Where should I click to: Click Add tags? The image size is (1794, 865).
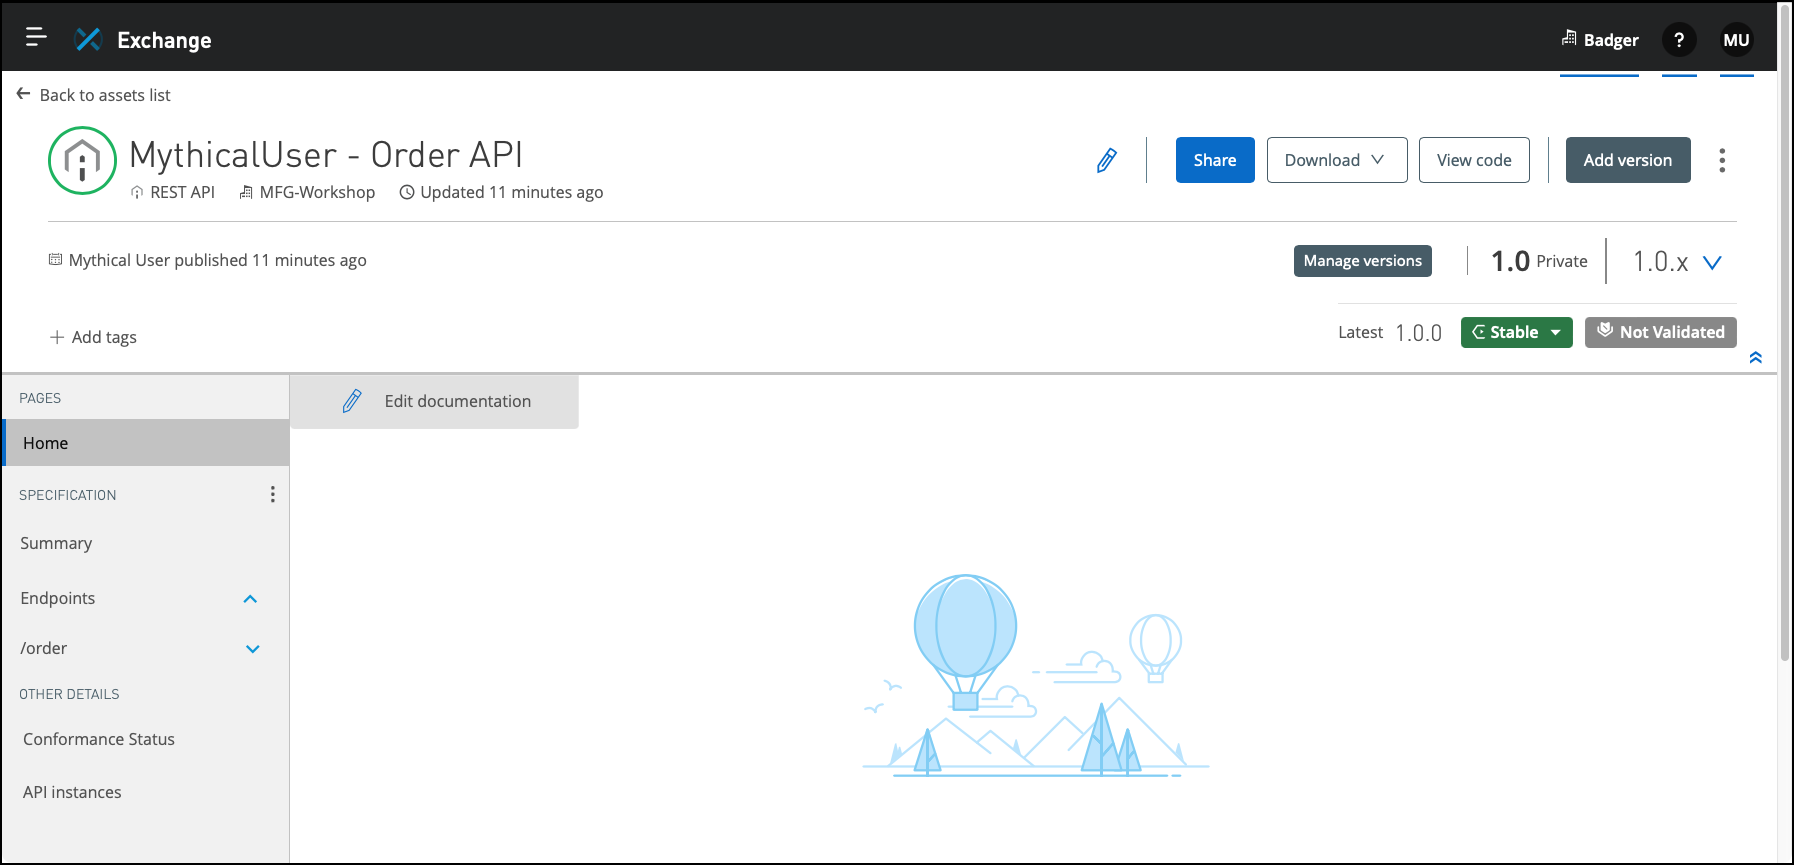tap(93, 337)
